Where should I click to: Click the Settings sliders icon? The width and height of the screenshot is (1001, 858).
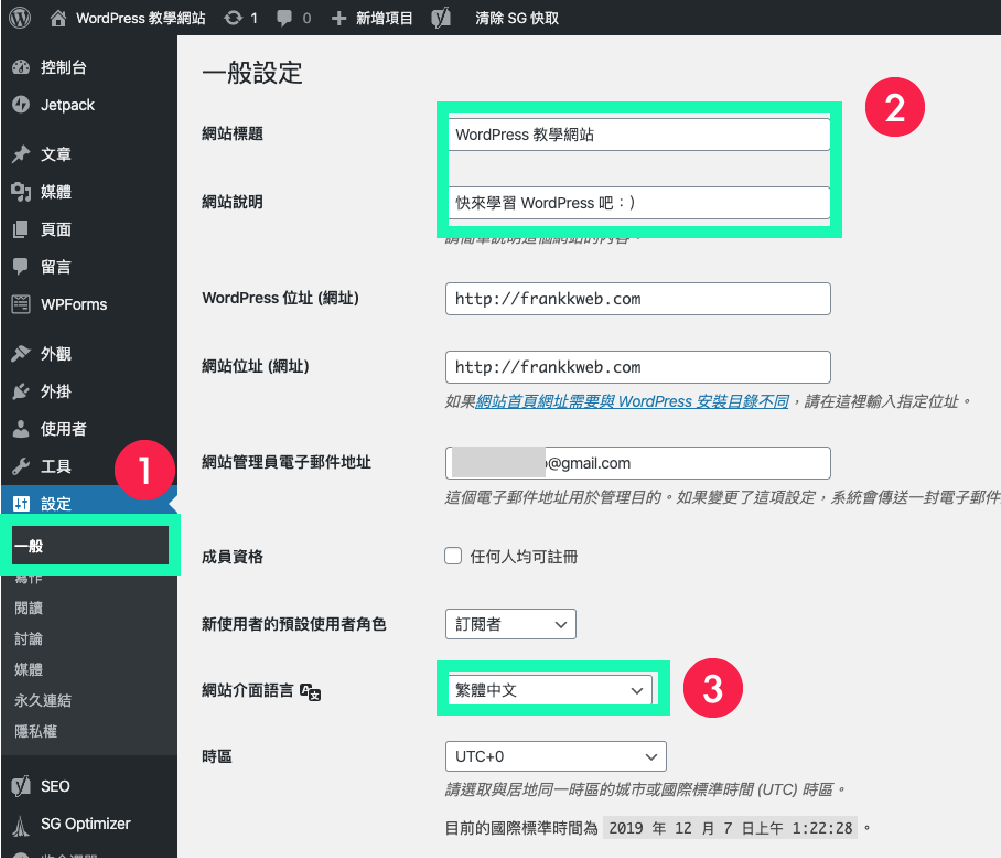[x=21, y=504]
